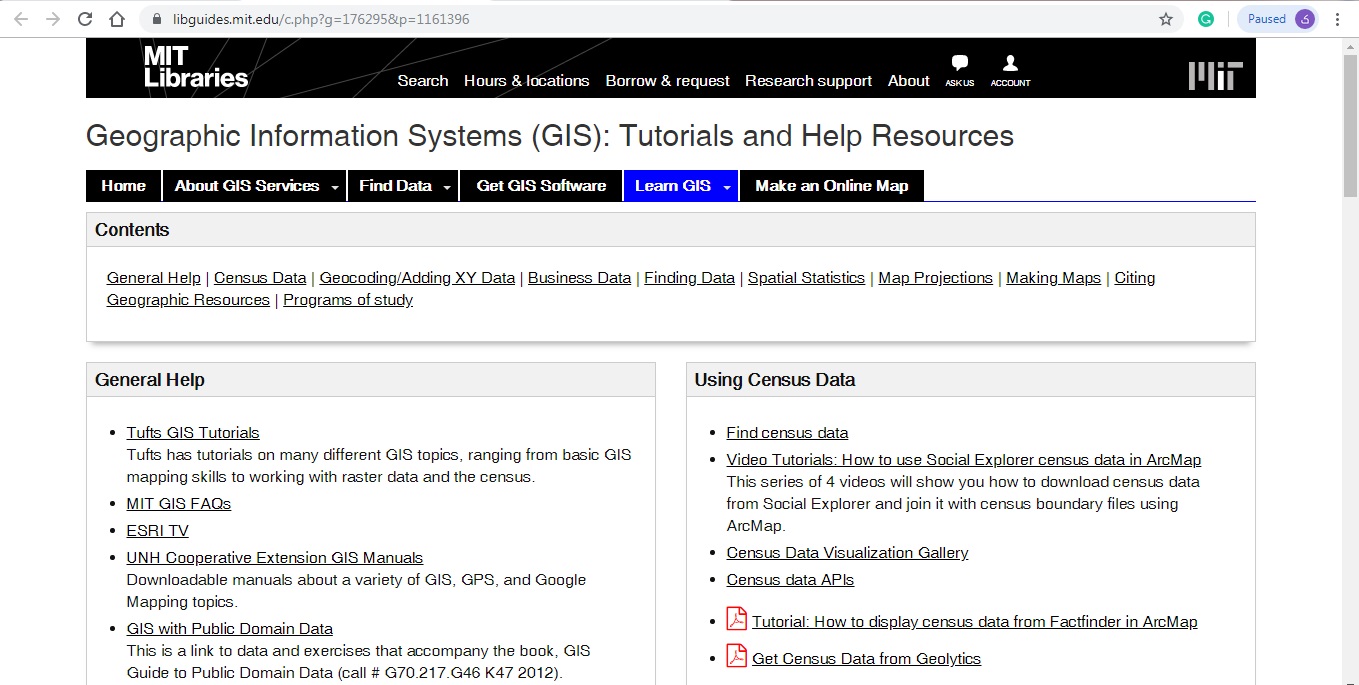Screen dimensions: 1359x685
Task: Focus the address bar URL field
Action: [660, 19]
